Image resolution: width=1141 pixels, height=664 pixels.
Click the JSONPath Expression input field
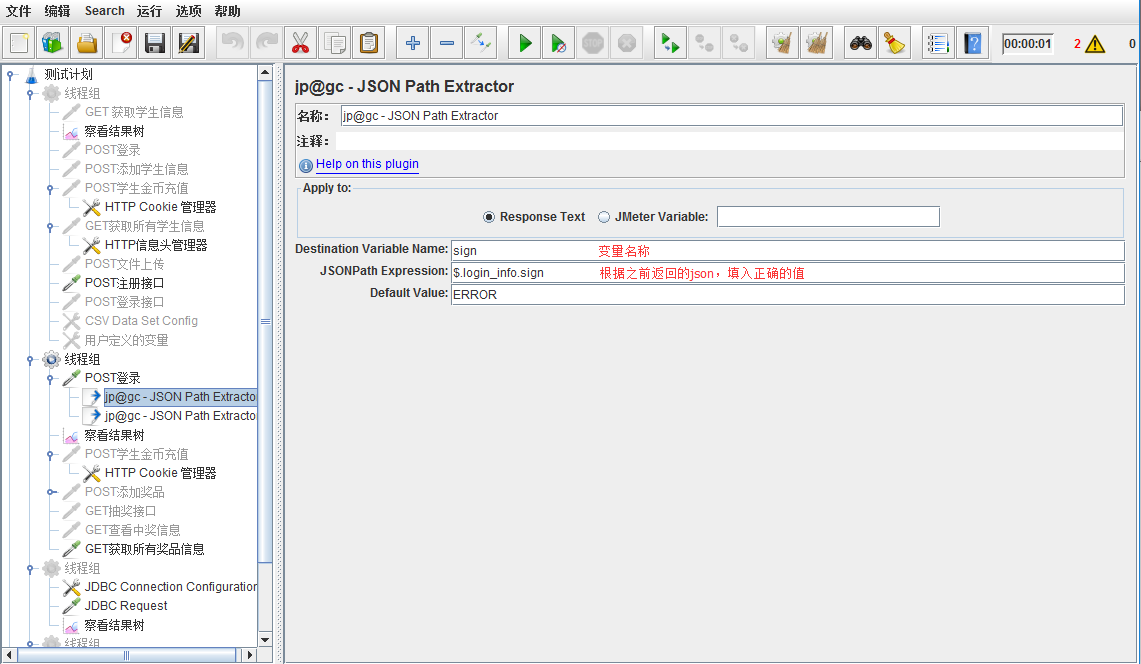tap(787, 272)
